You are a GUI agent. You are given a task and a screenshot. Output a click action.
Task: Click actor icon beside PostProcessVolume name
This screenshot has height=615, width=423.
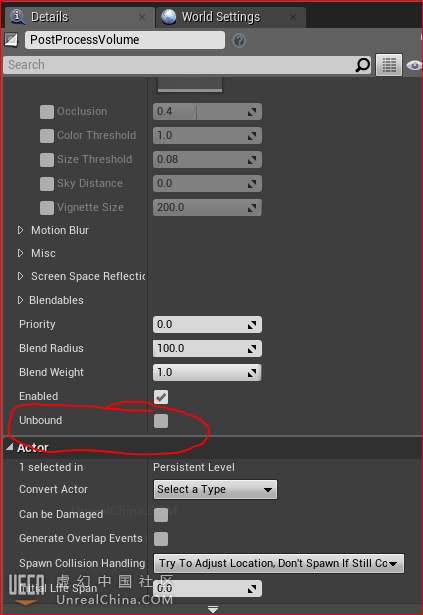[x=11, y=40]
